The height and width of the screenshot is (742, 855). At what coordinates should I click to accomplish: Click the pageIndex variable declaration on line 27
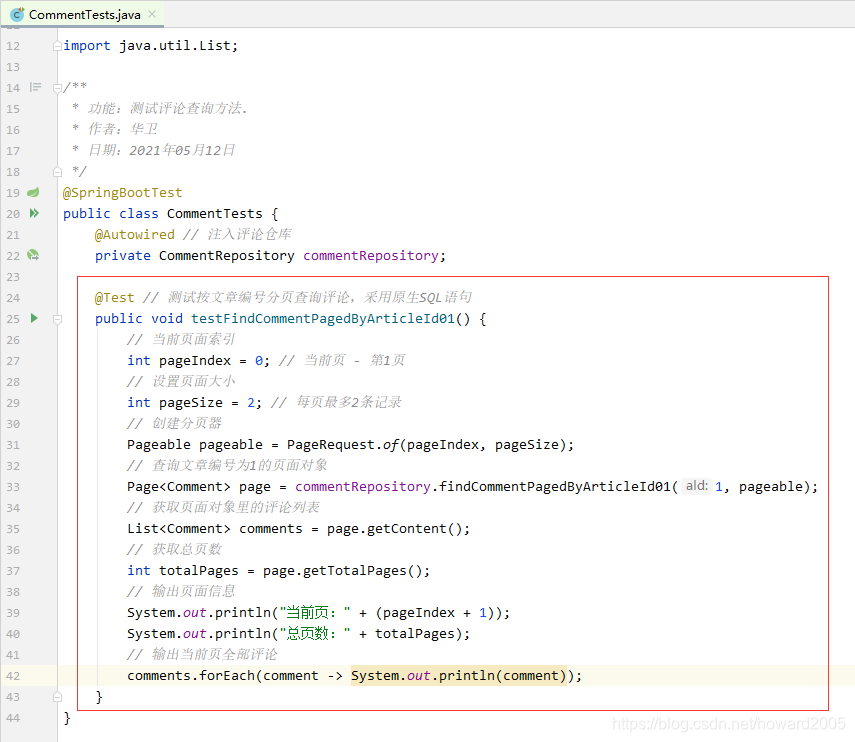coord(195,361)
